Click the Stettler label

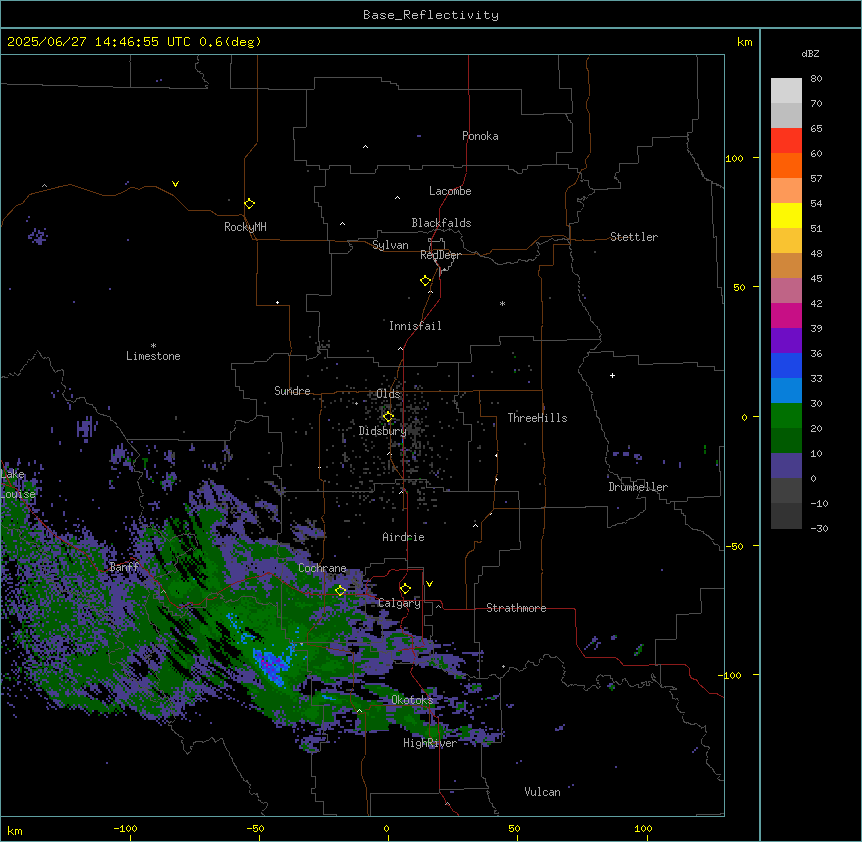[x=634, y=237]
